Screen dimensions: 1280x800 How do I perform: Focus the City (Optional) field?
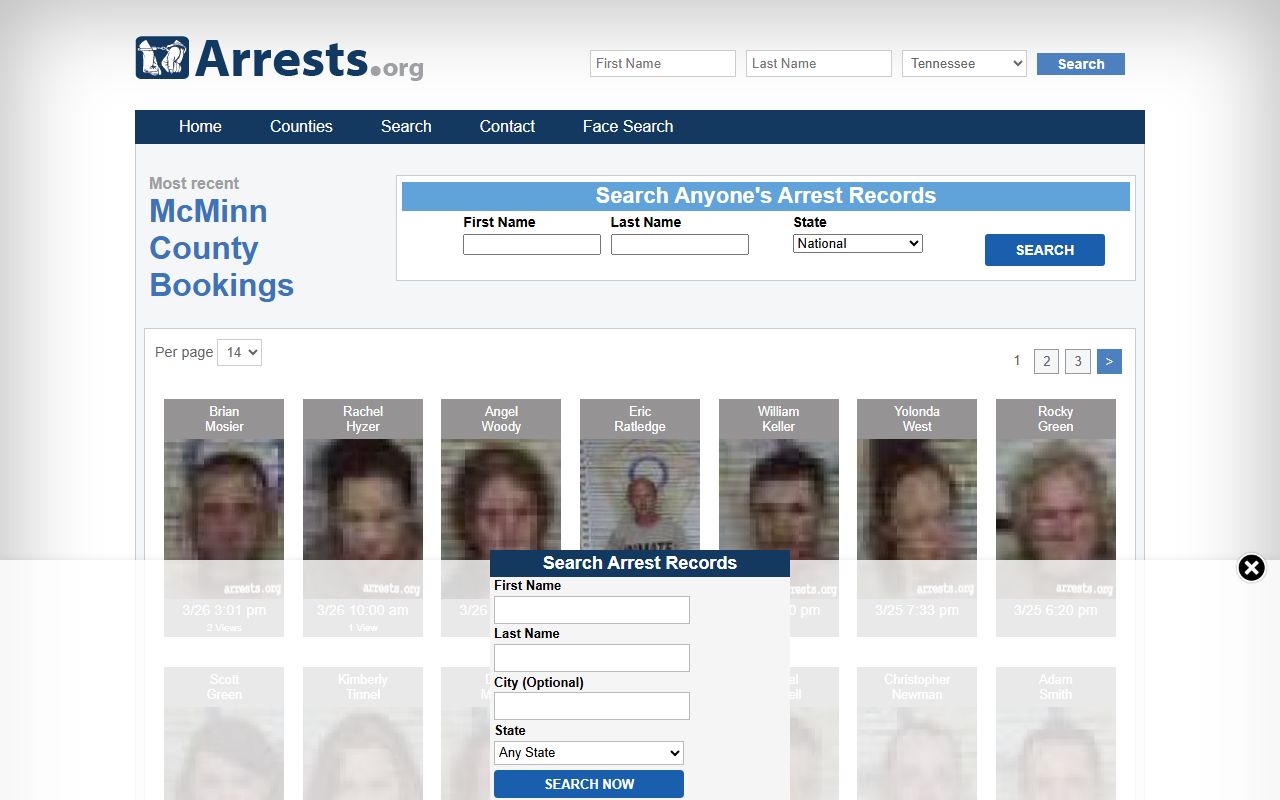(592, 706)
